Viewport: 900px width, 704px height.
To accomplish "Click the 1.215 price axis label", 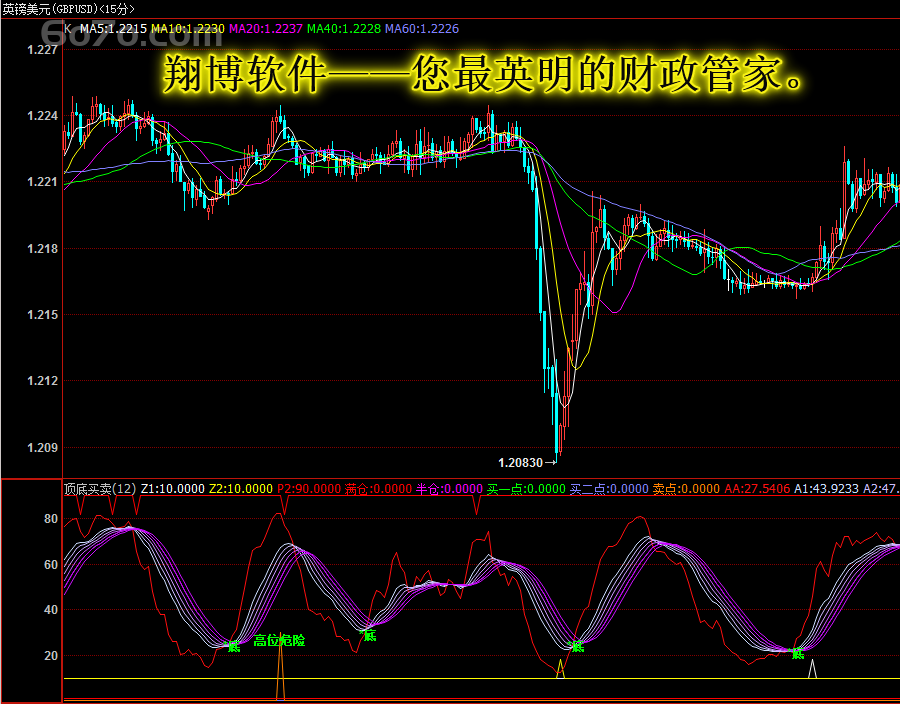I will [42, 314].
